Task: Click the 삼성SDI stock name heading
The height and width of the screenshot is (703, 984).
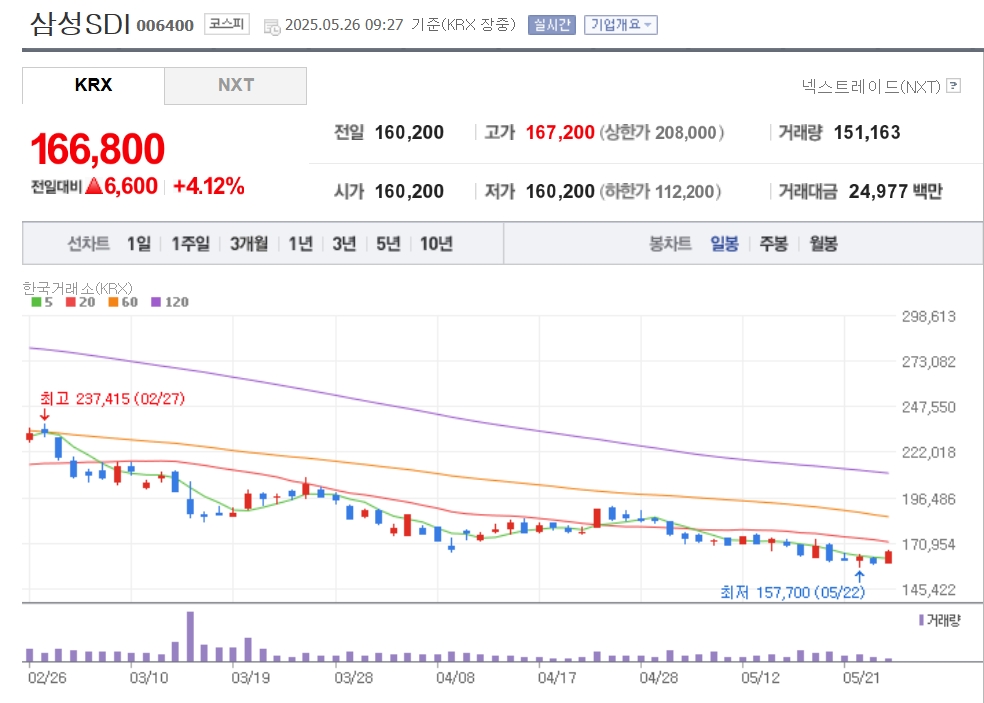Action: pyautogui.click(x=80, y=24)
